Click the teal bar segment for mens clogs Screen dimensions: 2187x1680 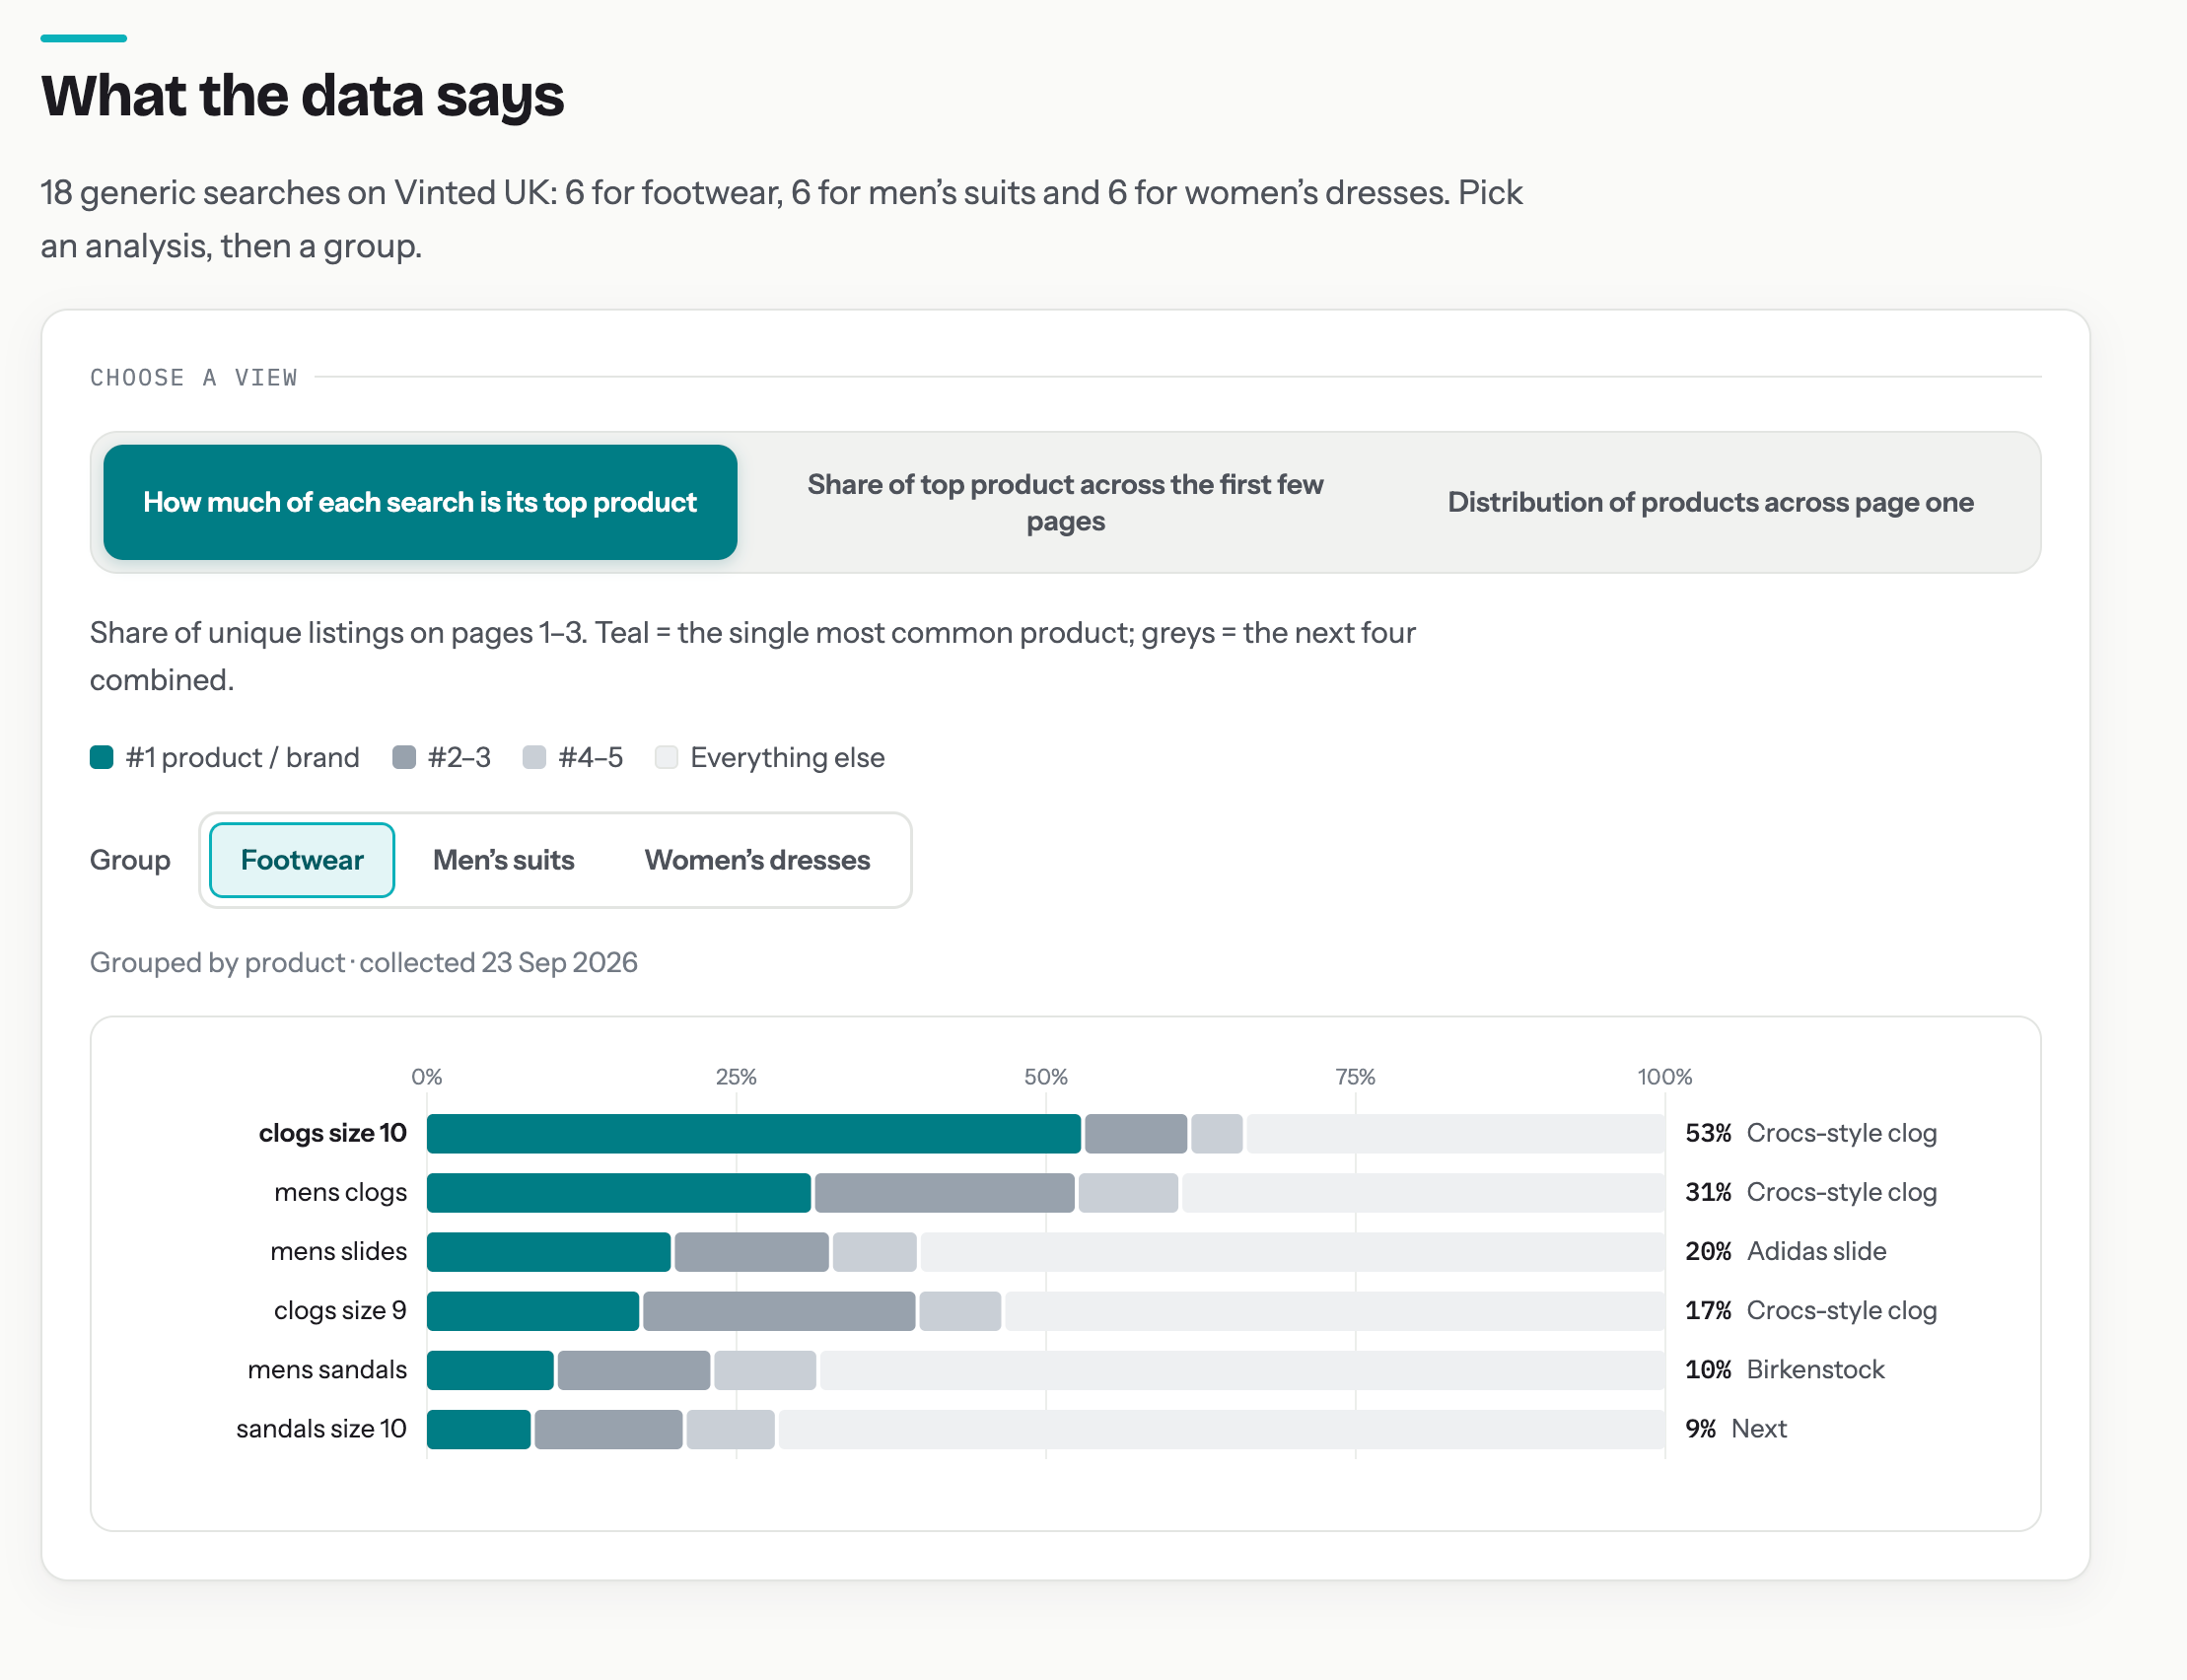tap(619, 1192)
